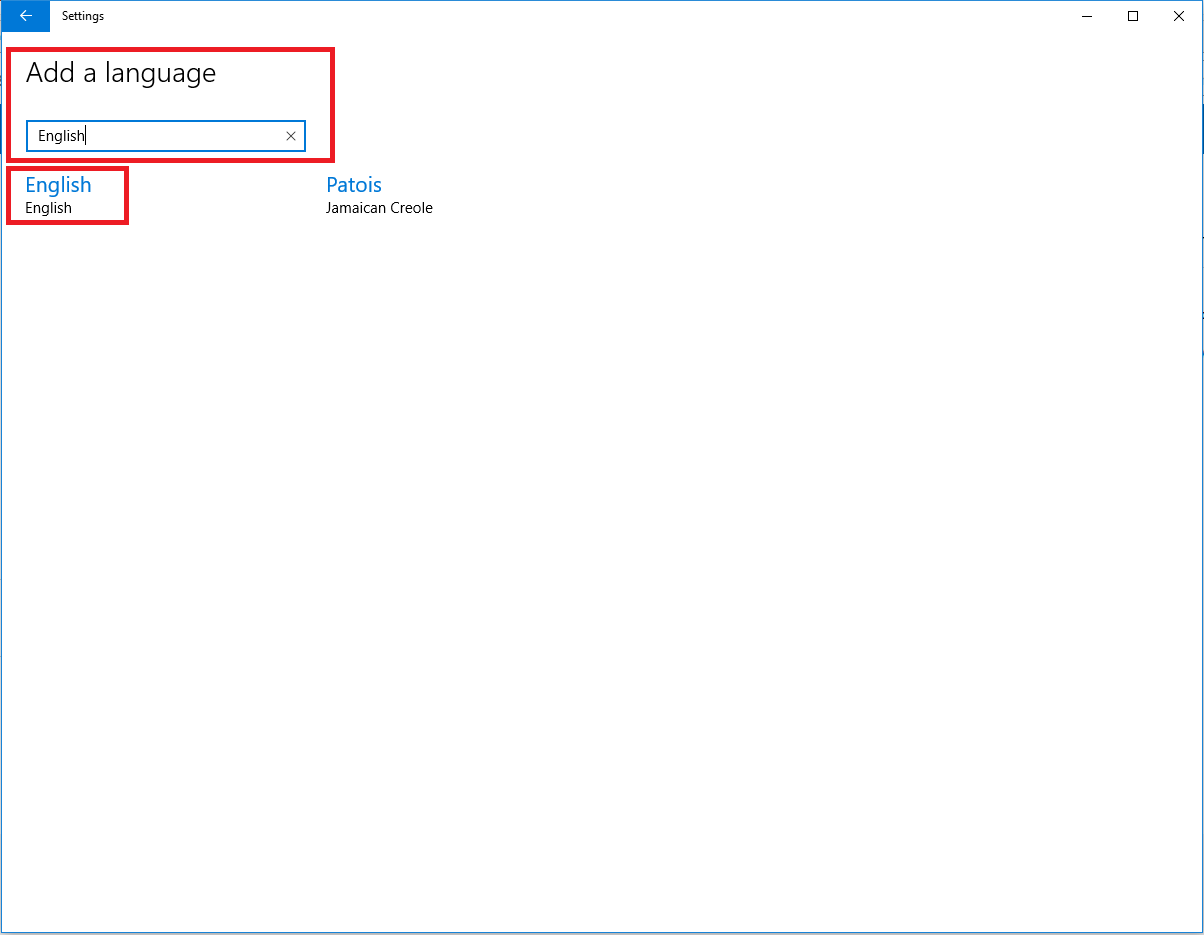1204x935 pixels.
Task: Click the Jamaican Creole subtitle text
Action: [x=379, y=208]
